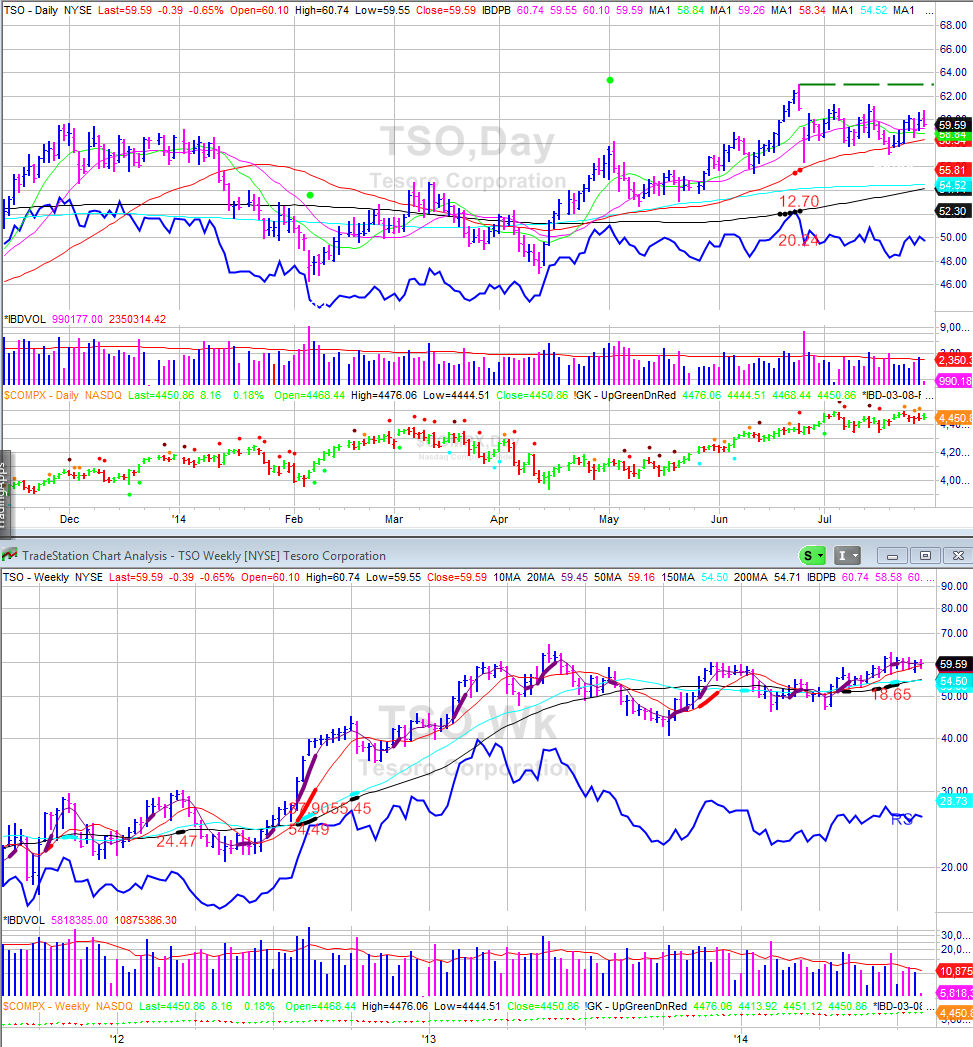Click the red '18.65' annotation on weekly chart

892,694
